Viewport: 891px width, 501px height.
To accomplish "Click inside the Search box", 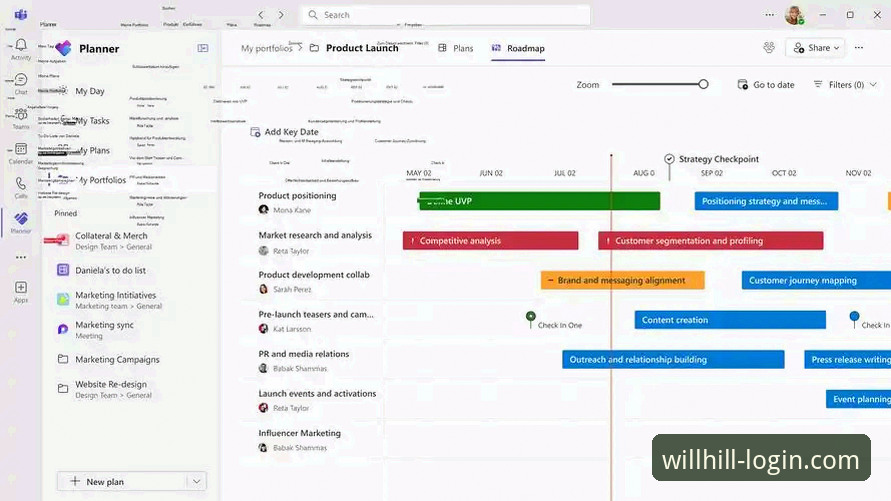I will (445, 15).
